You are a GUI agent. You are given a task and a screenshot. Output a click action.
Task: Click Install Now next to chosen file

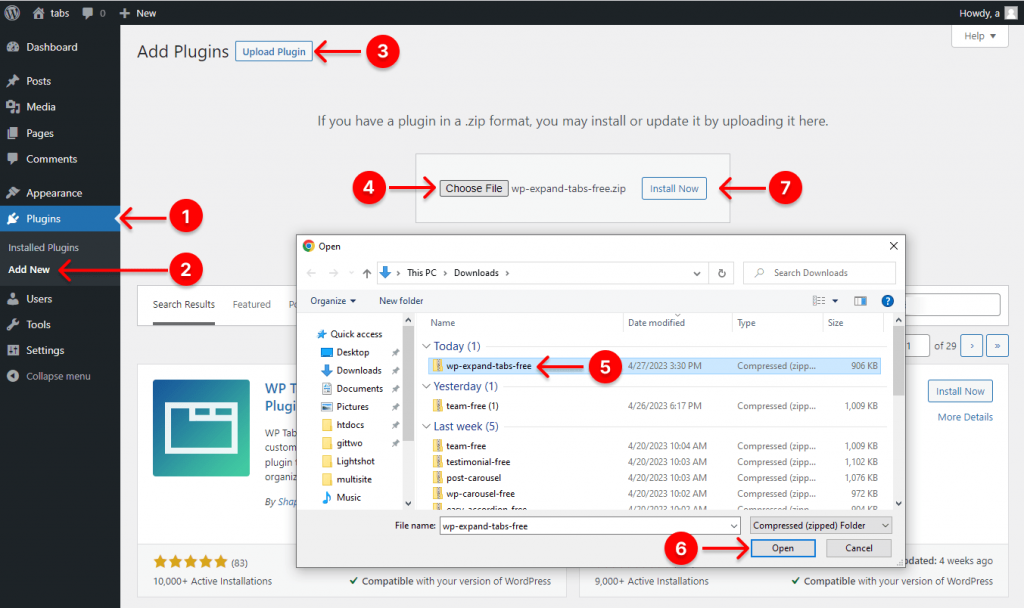coord(674,188)
